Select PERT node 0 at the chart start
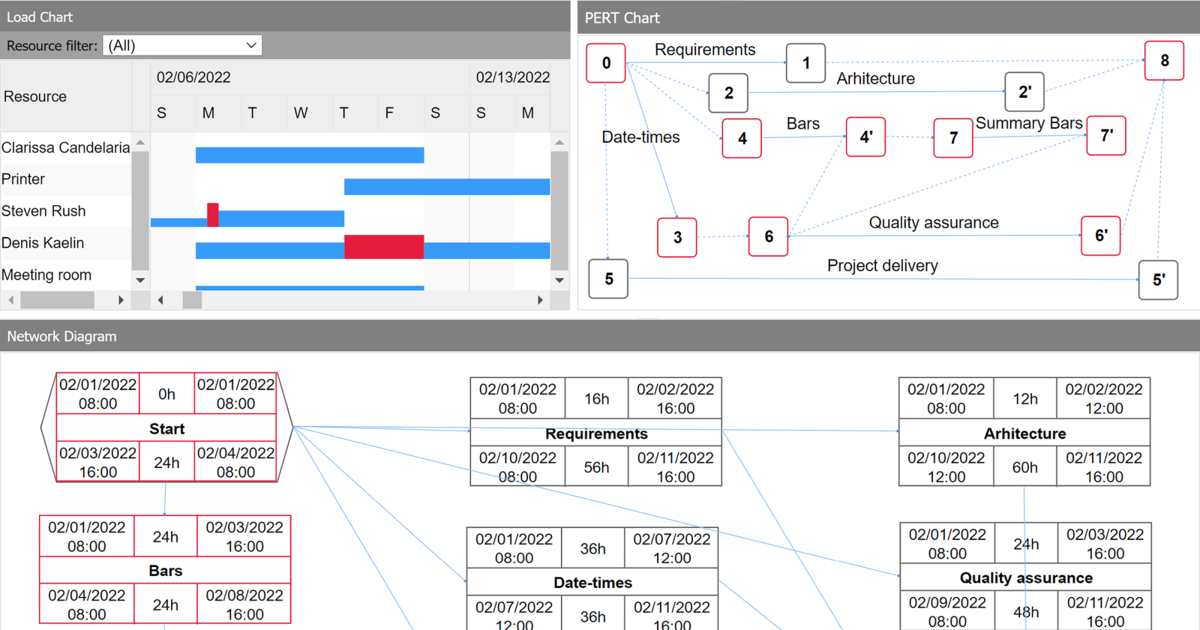Screen dimensions: 1200x630 point(605,62)
